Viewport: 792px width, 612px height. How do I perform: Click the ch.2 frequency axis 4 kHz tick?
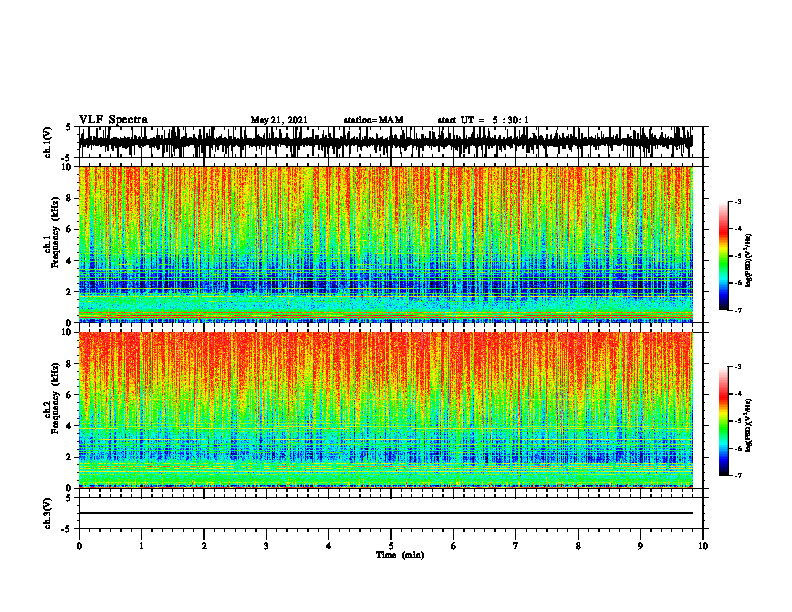point(69,426)
